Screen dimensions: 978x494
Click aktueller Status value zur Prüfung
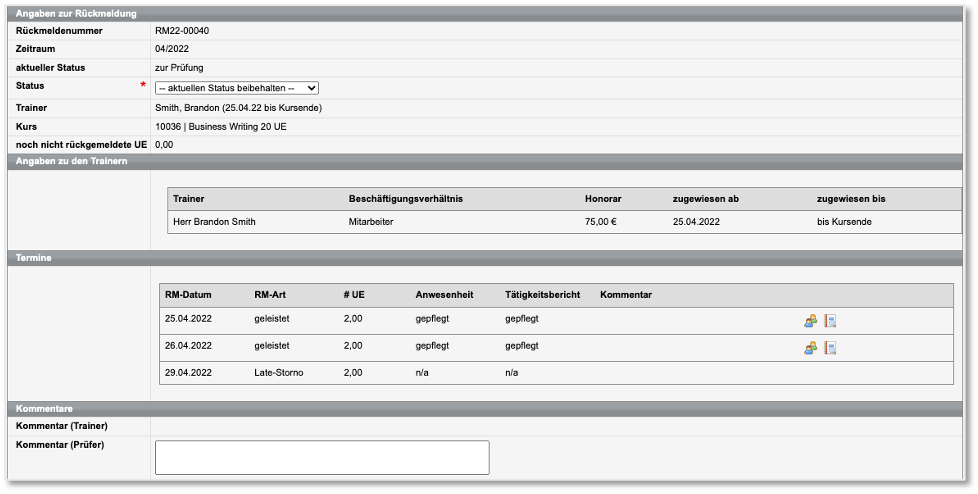(179, 67)
